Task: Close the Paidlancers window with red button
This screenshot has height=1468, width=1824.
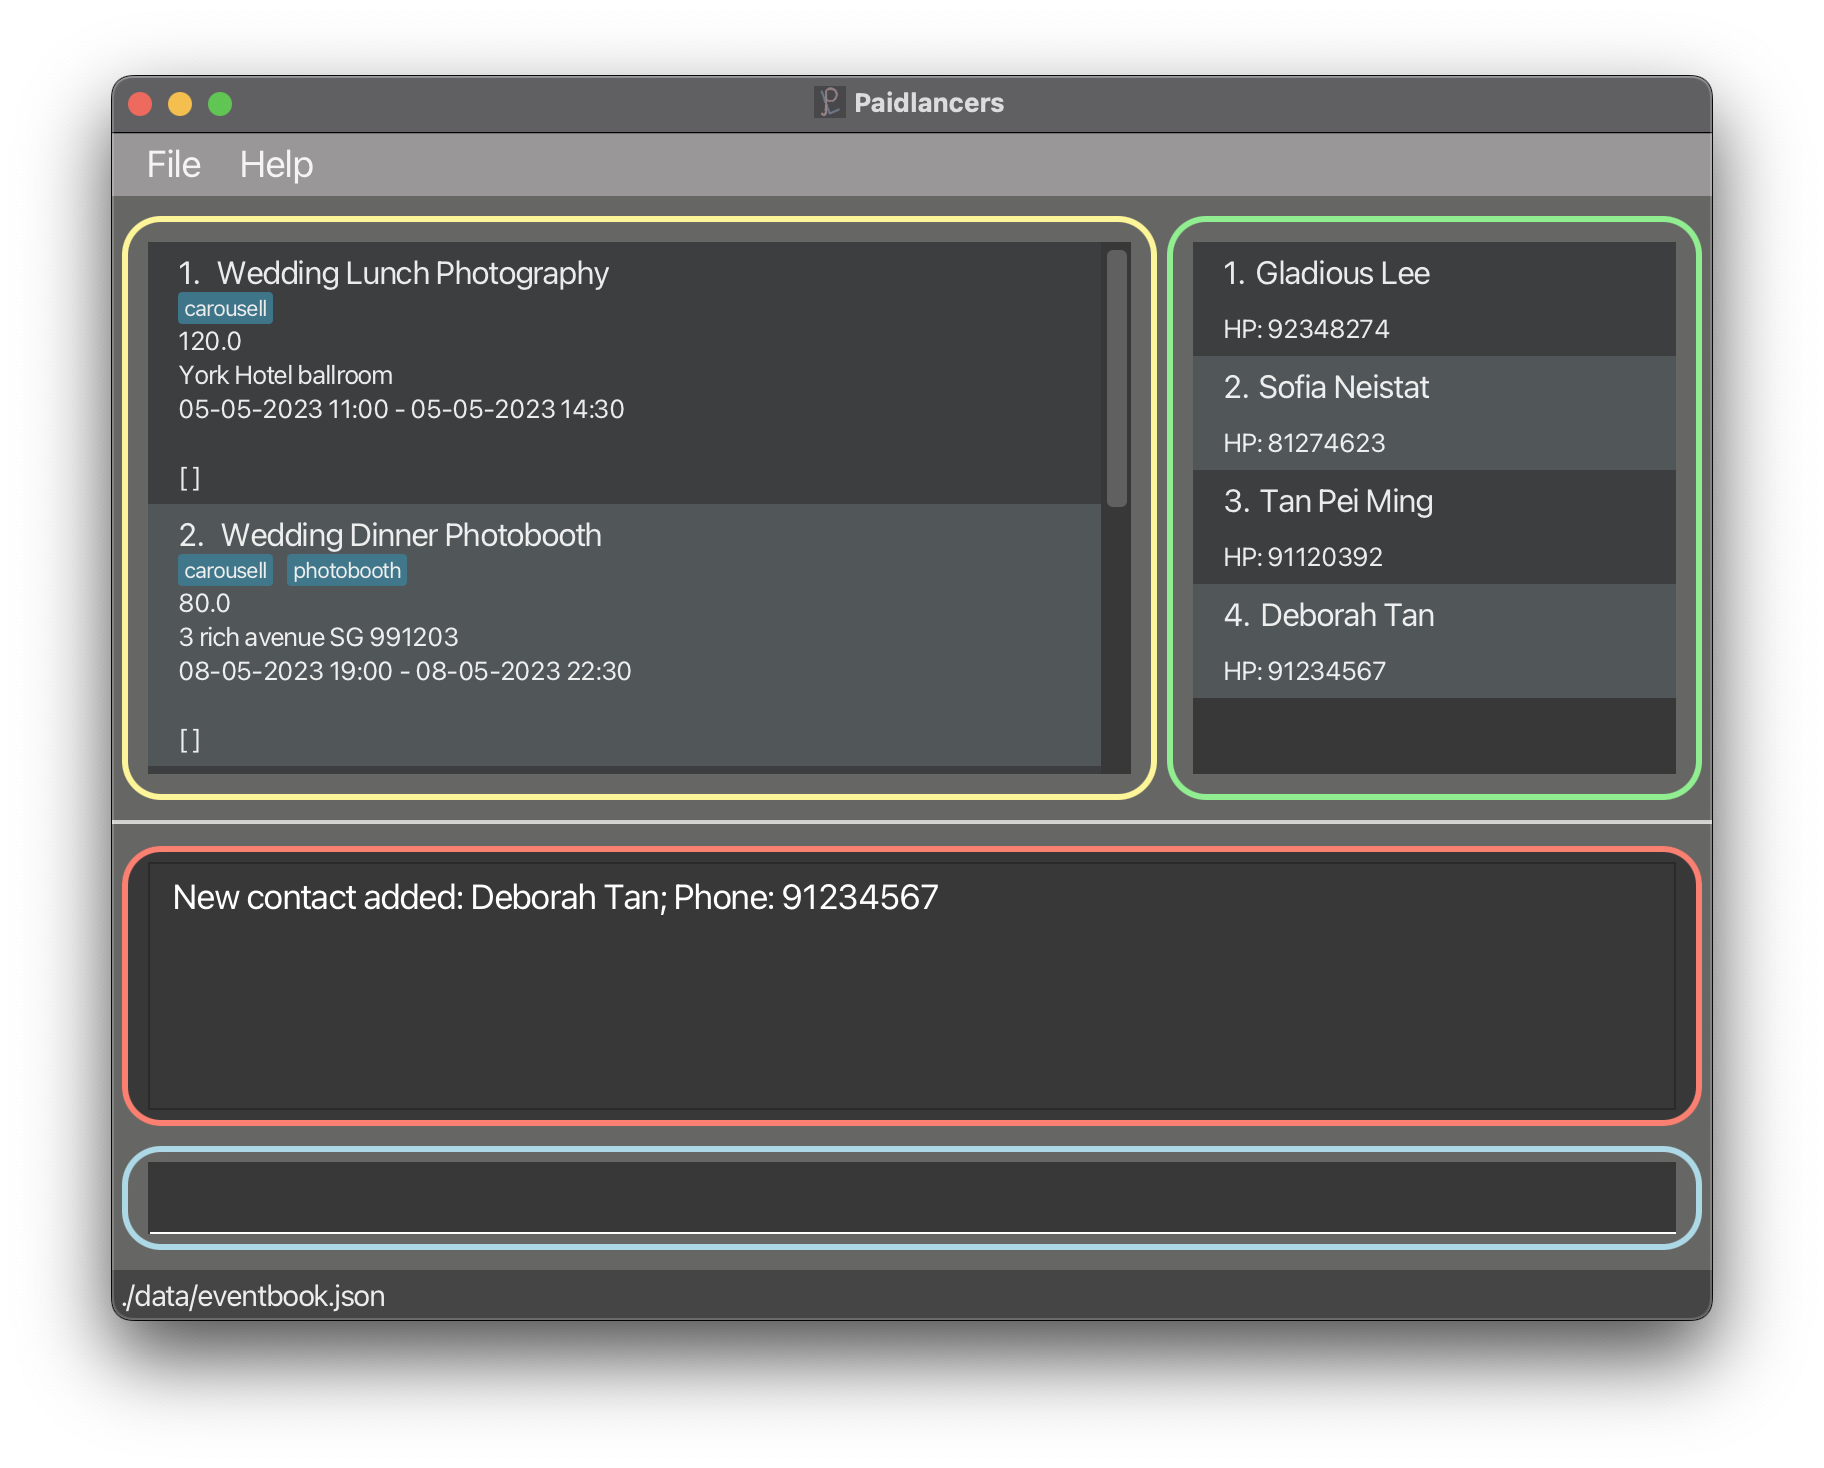Action: pyautogui.click(x=140, y=104)
